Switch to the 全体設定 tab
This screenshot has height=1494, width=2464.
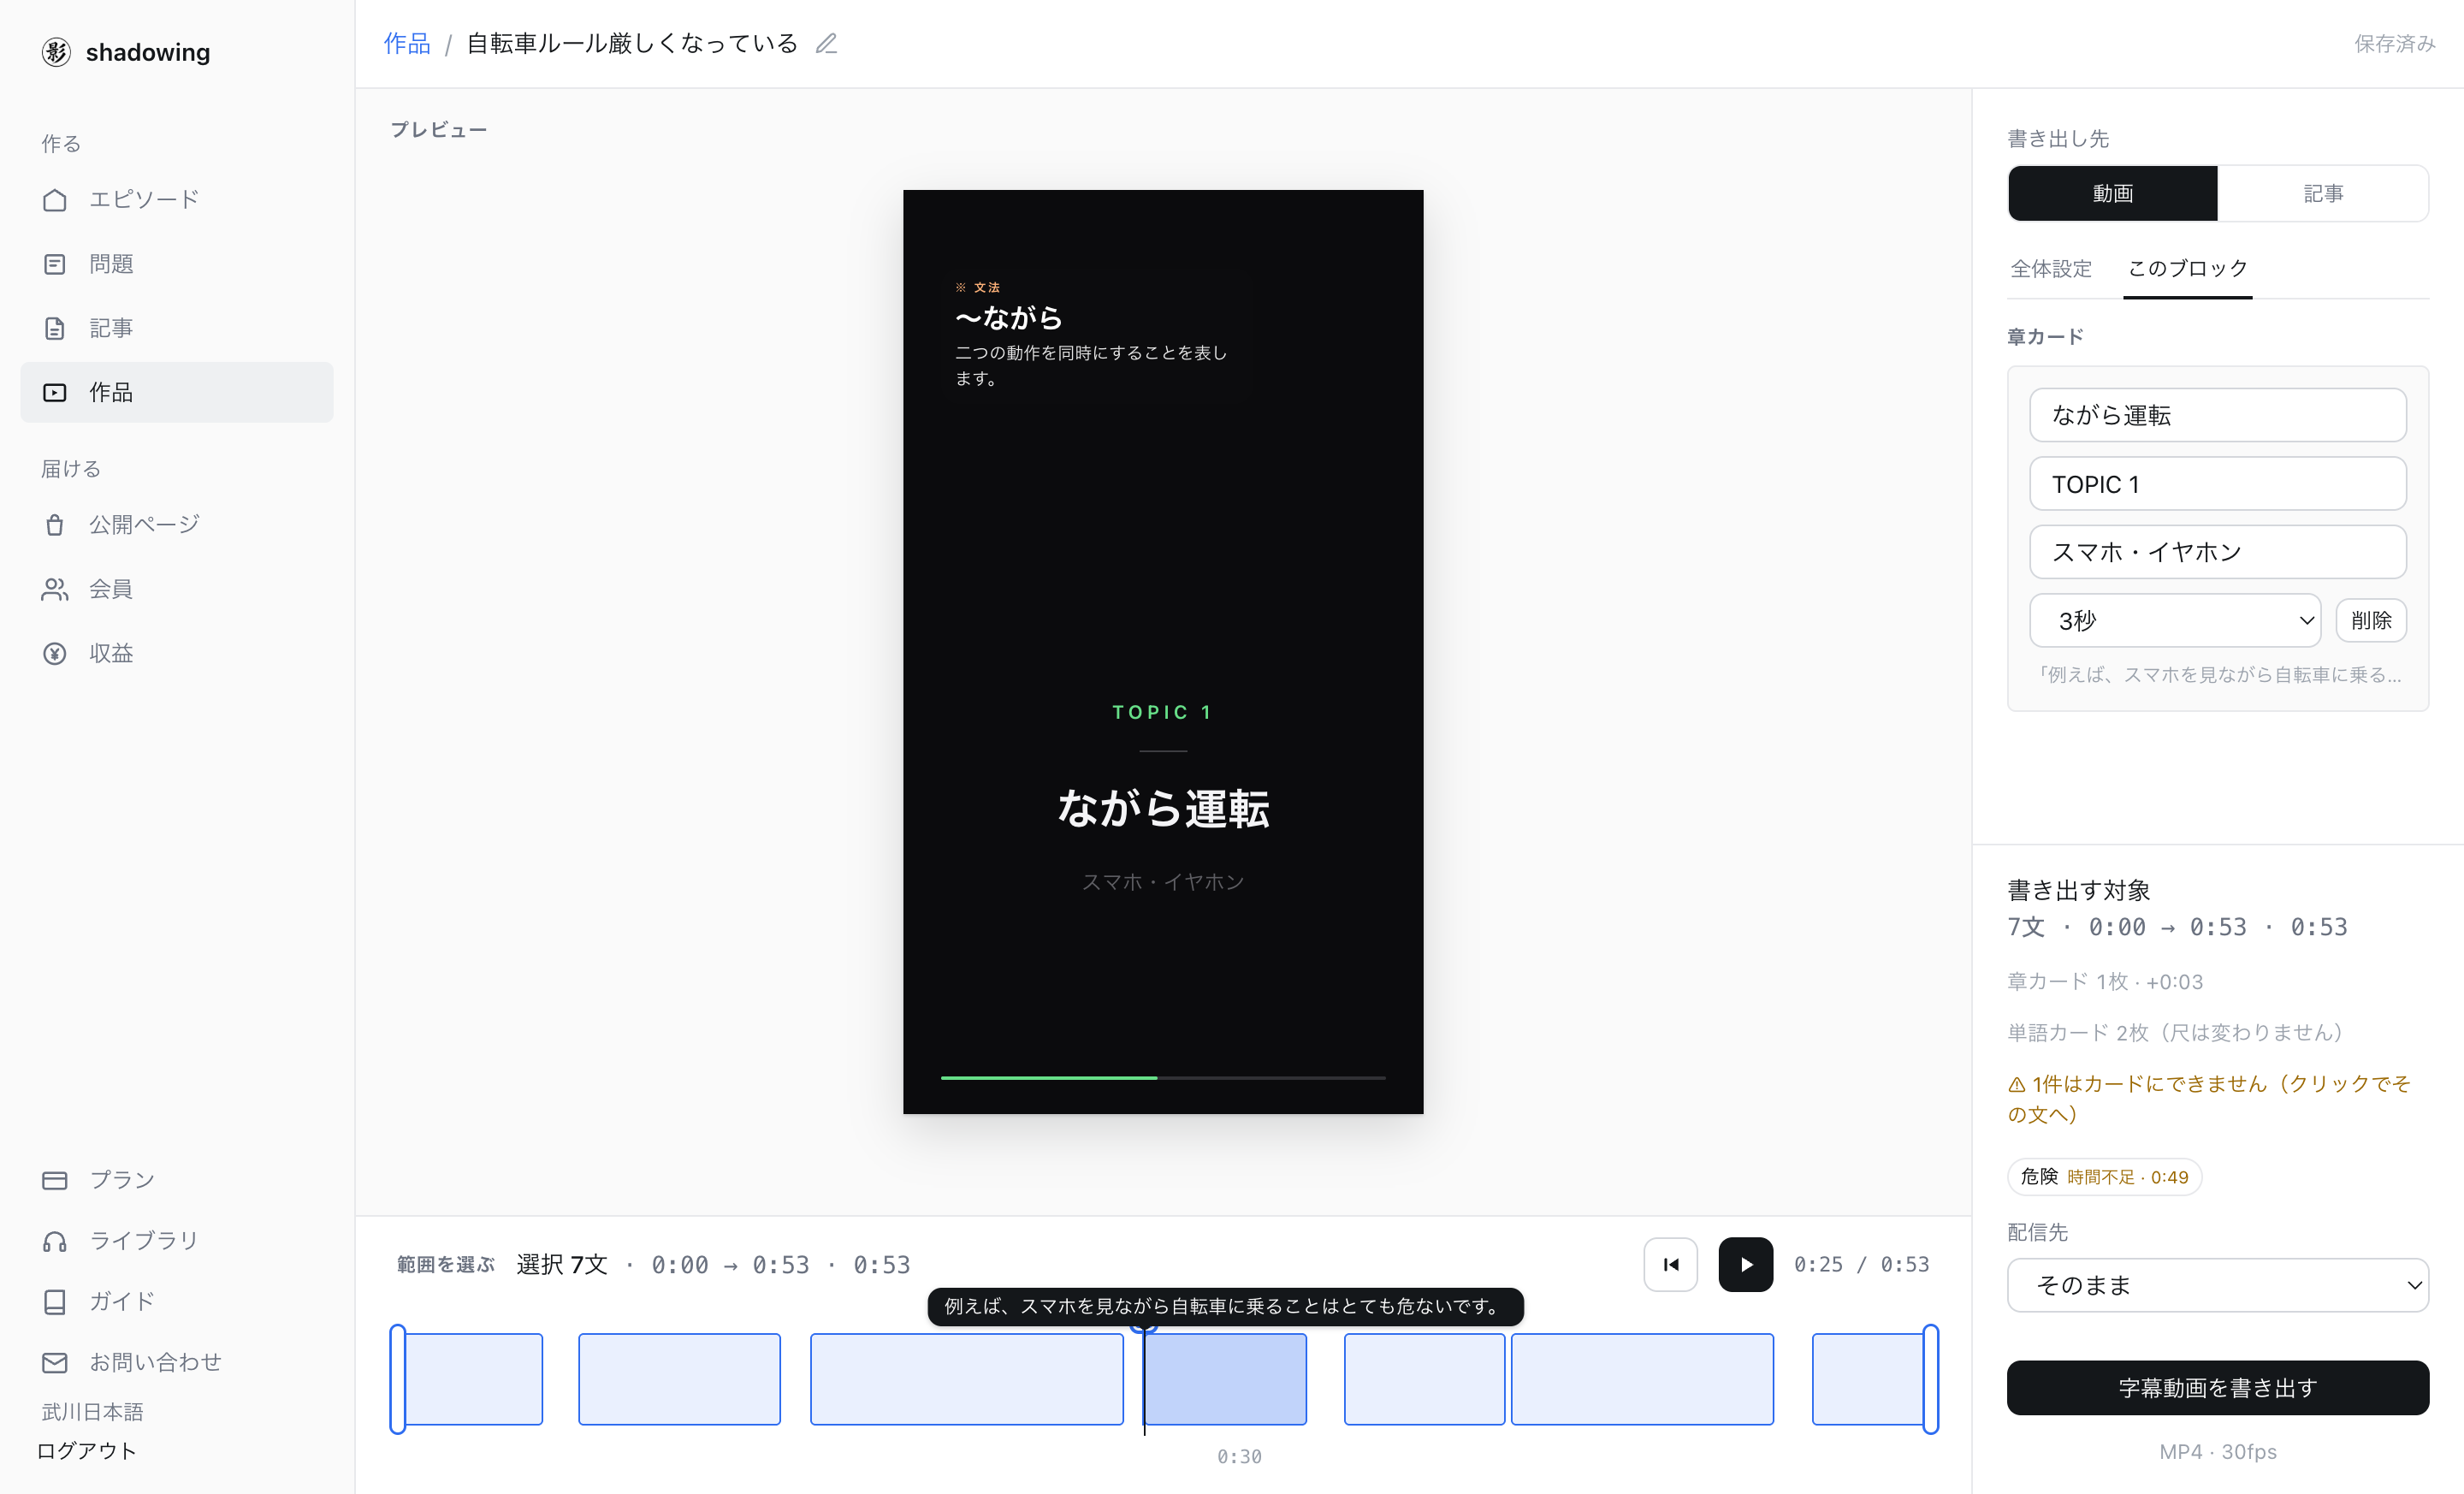pyautogui.click(x=2051, y=268)
